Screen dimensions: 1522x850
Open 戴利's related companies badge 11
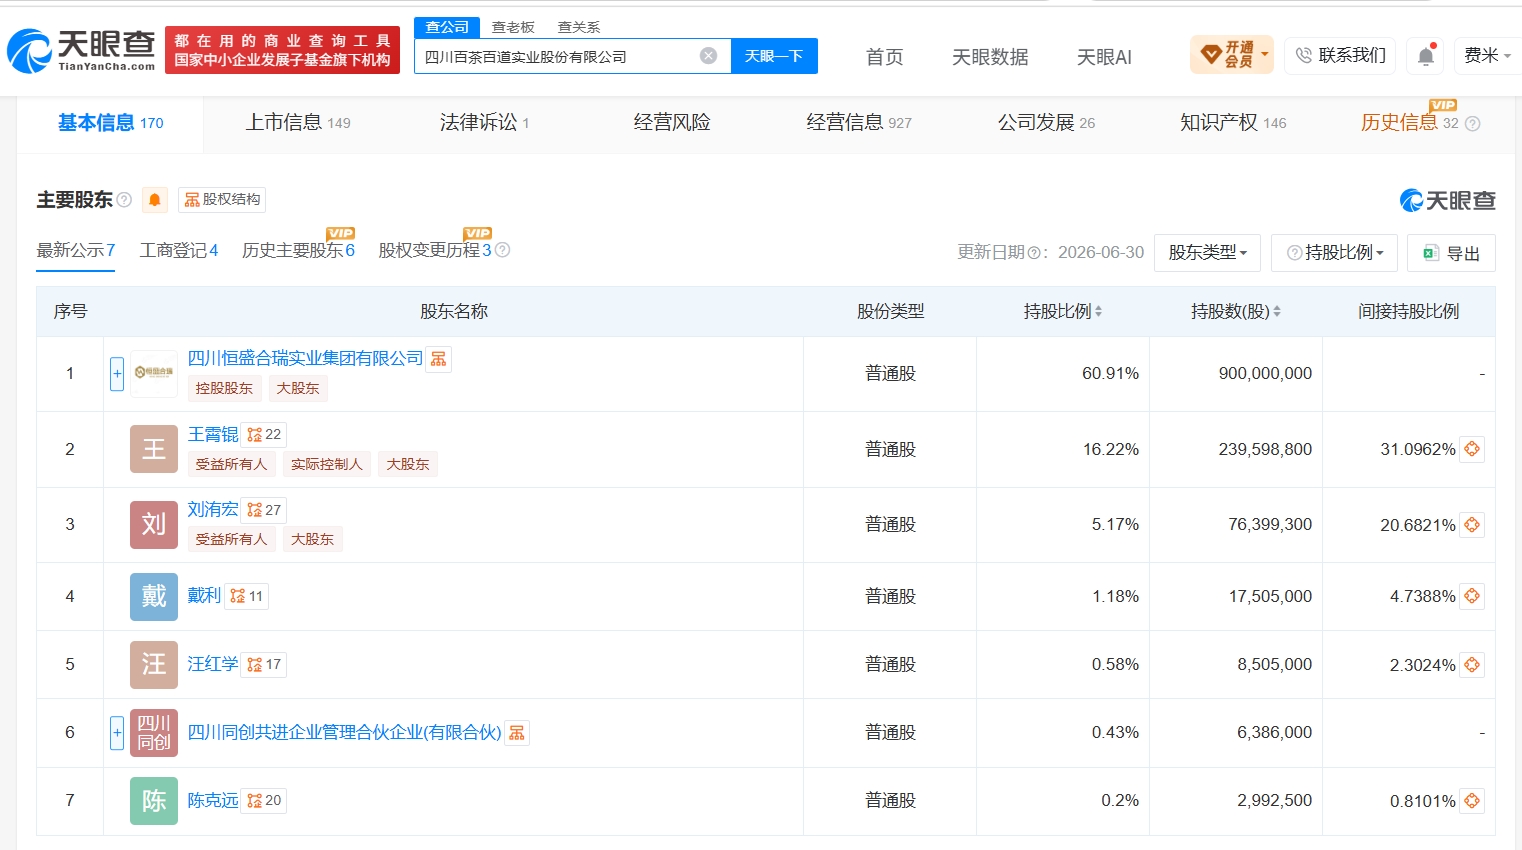tap(247, 596)
